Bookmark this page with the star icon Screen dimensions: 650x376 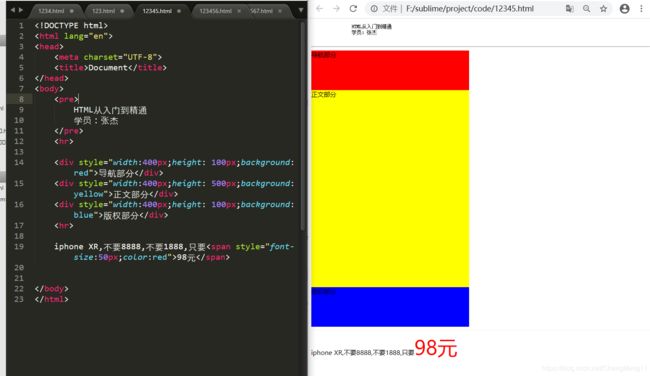[x=604, y=8]
